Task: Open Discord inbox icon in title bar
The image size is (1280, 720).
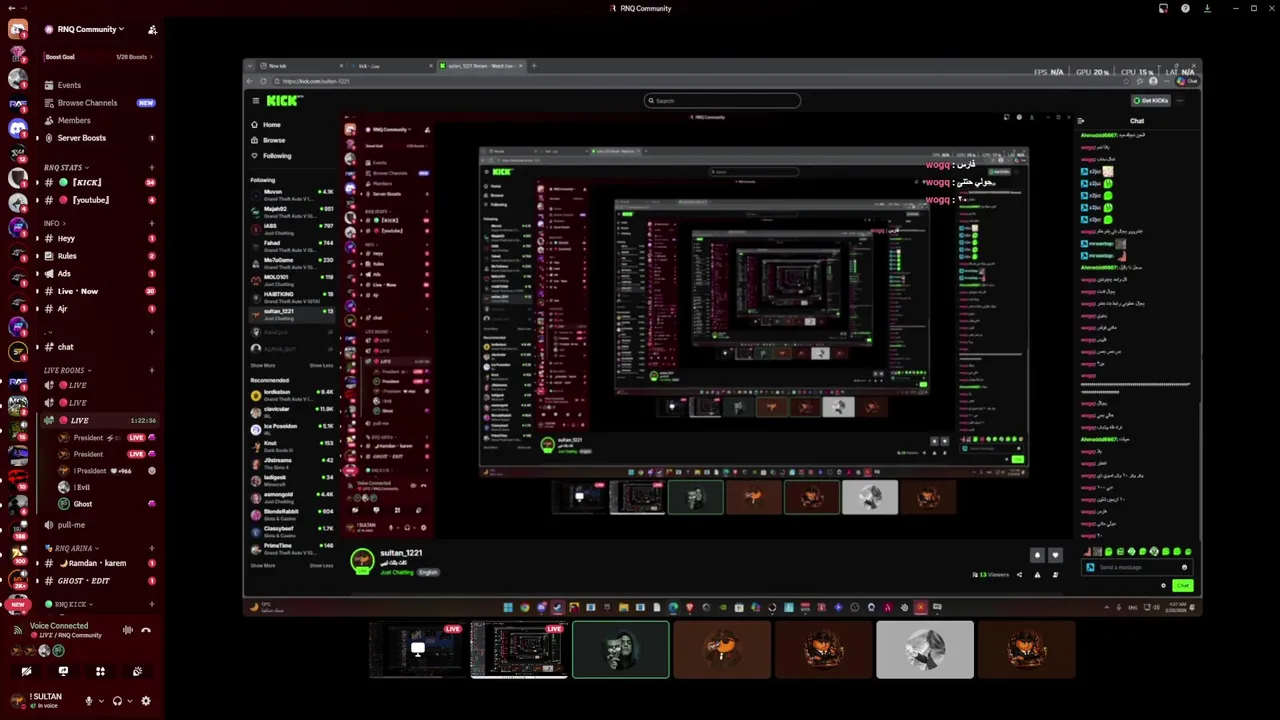Action: 1163,8
